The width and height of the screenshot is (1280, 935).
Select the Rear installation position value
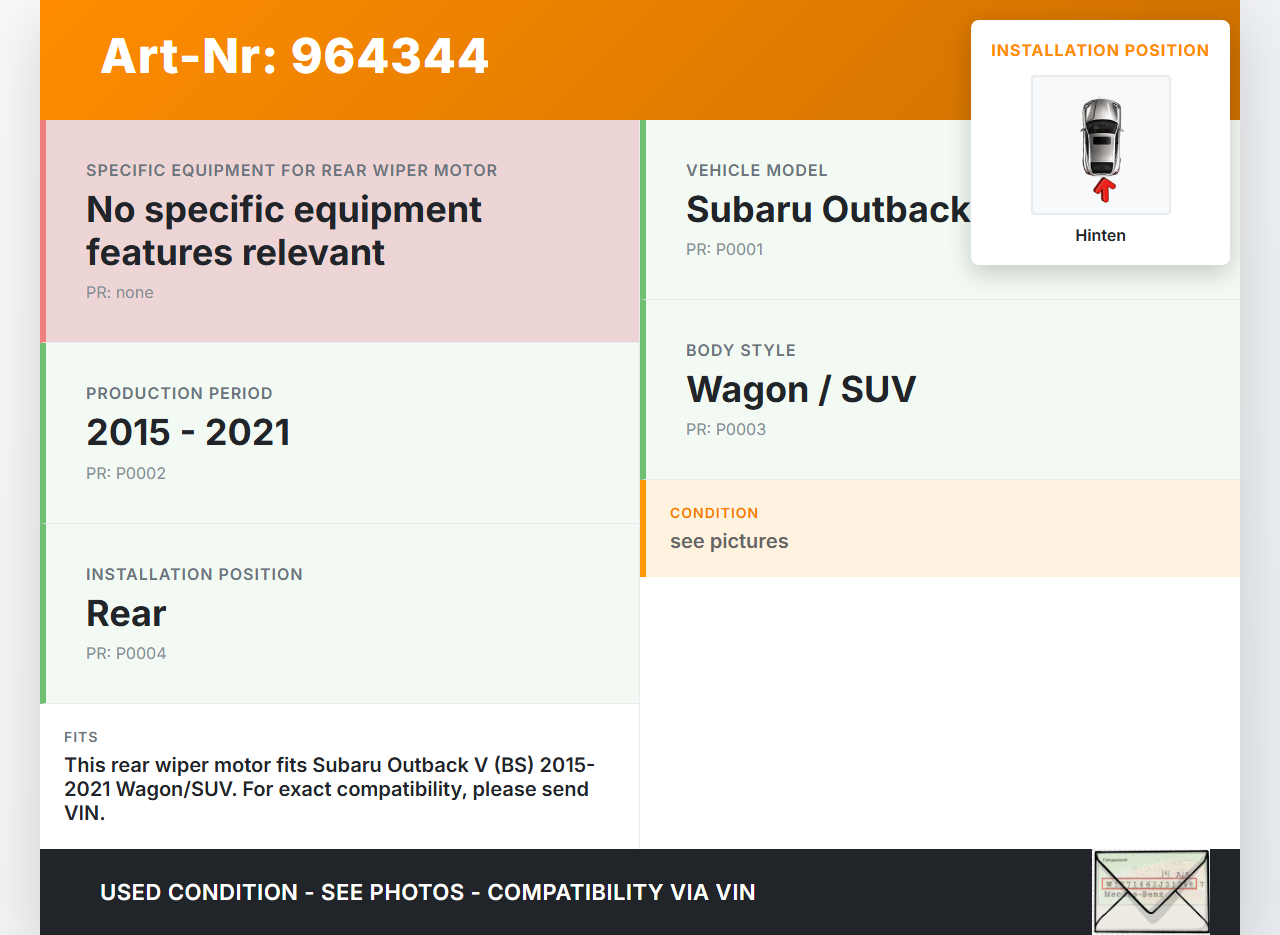point(126,613)
